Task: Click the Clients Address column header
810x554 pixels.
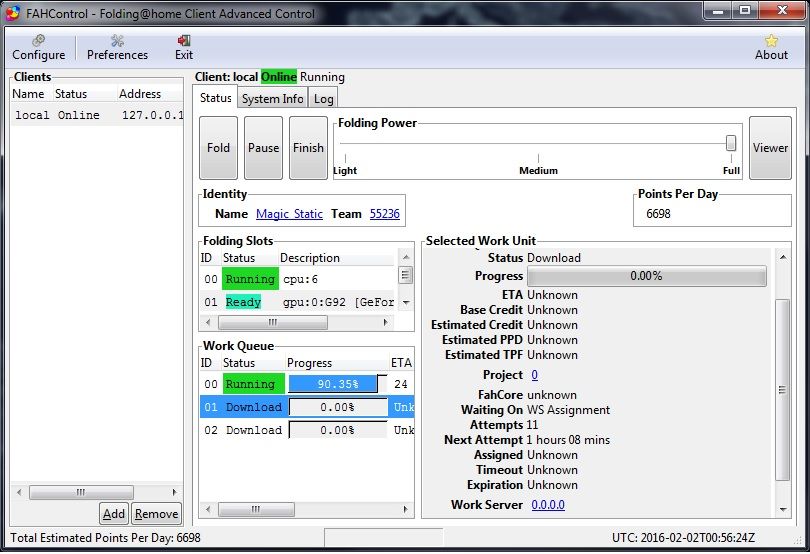Action: [150, 94]
